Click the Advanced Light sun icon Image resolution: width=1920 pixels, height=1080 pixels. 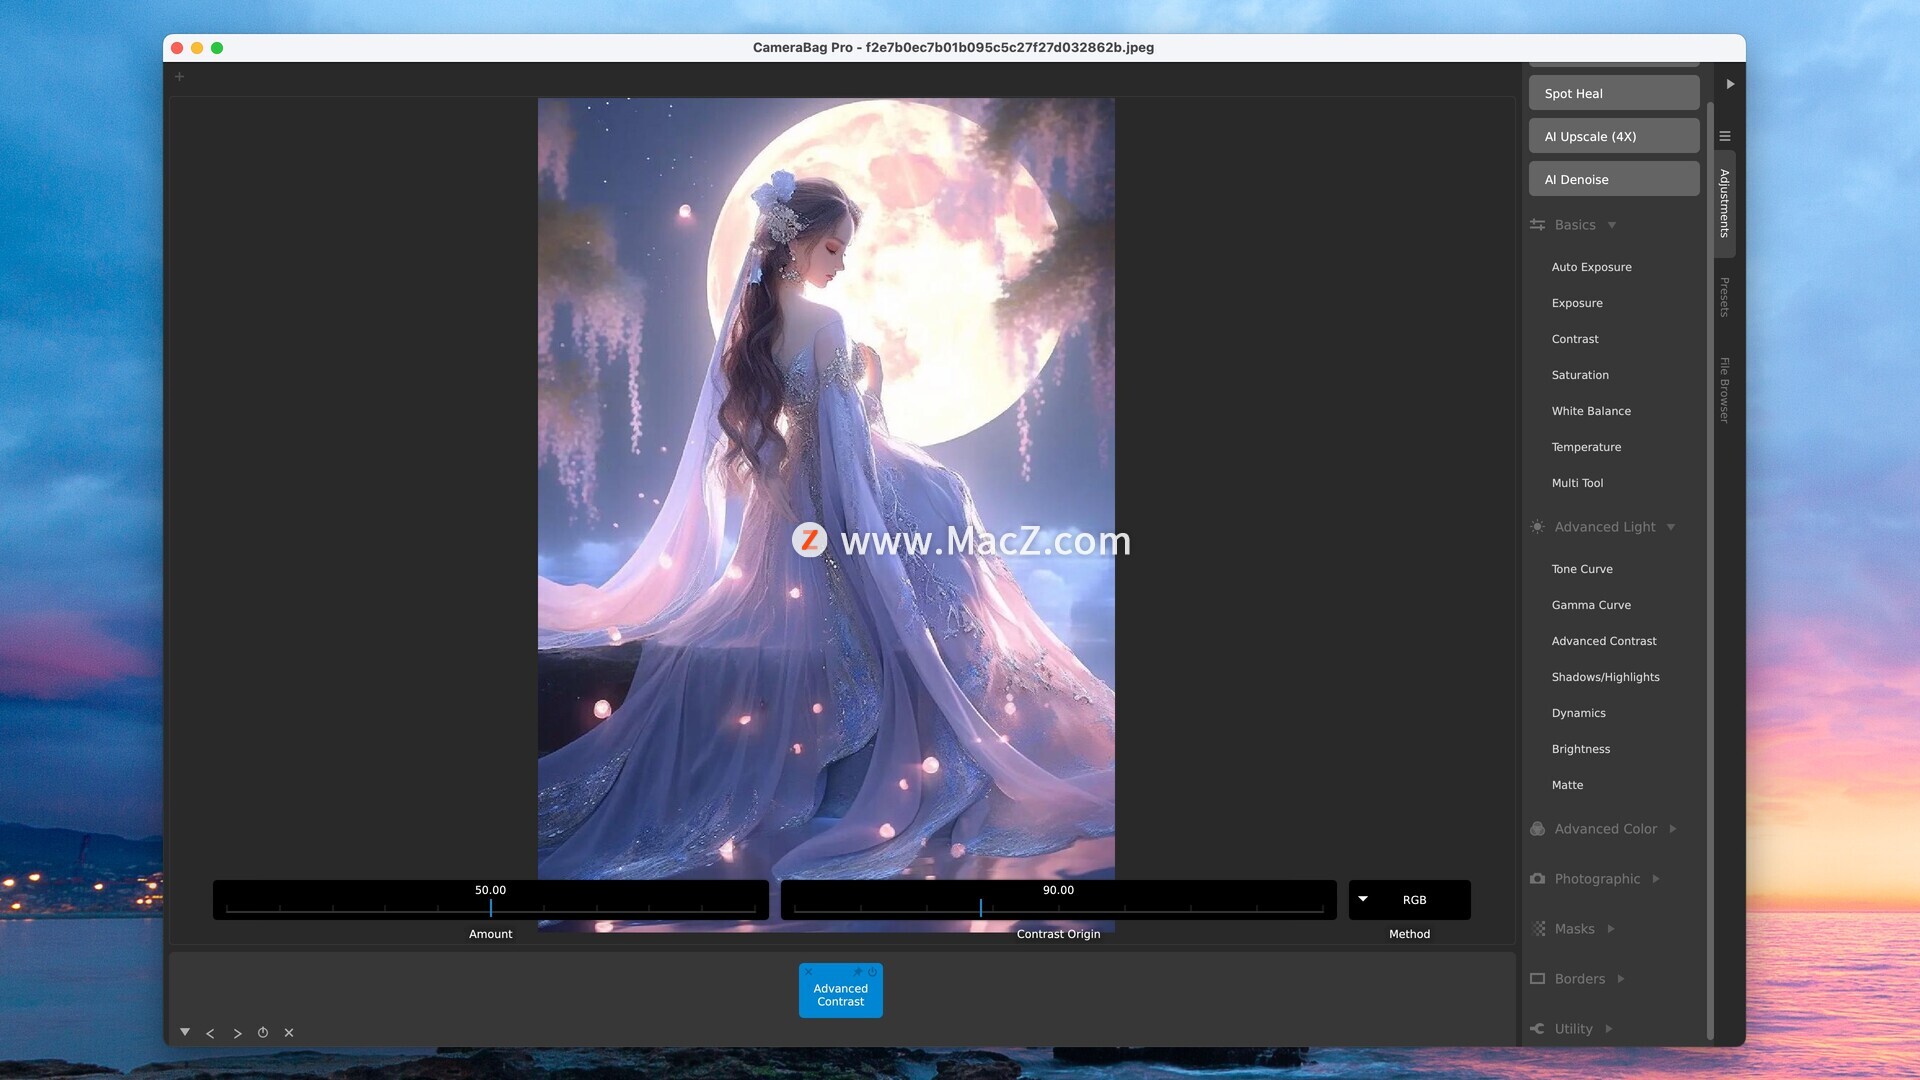coord(1538,527)
